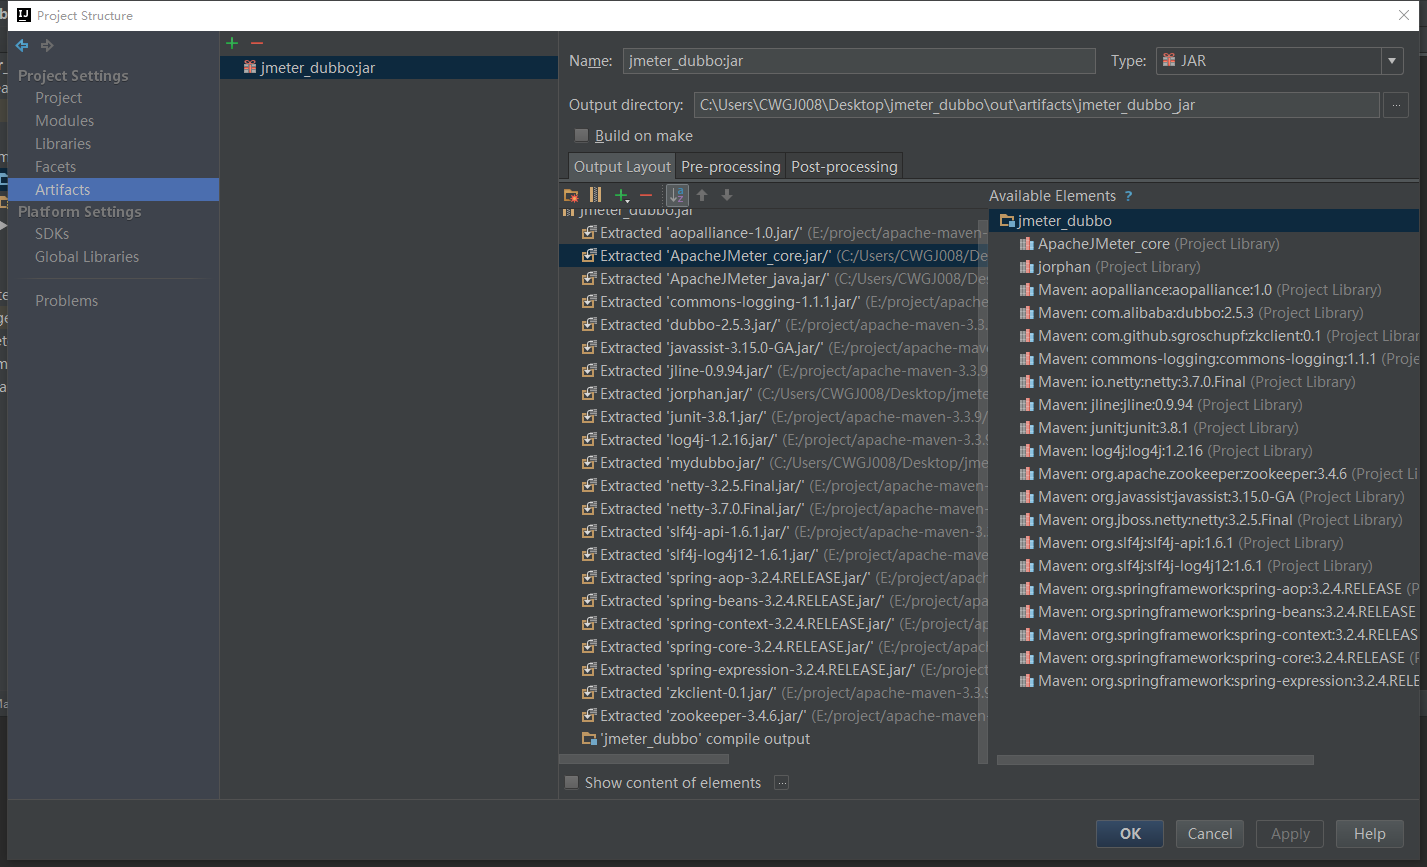Click library icon beside Maven: org.slf4j:slf4j-api:1.6.1
Screen dimensions: 1427x867
click(1026, 543)
